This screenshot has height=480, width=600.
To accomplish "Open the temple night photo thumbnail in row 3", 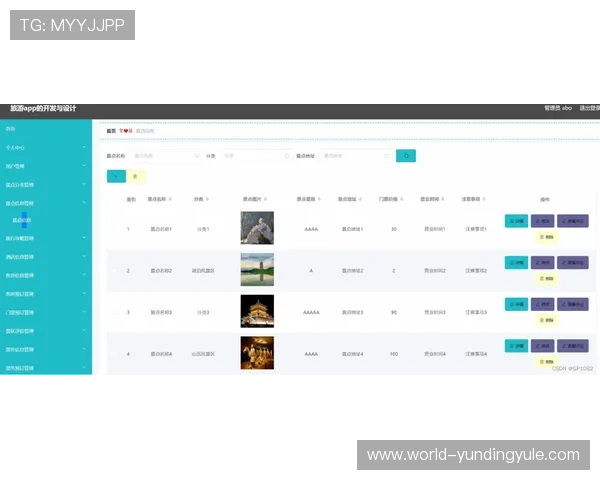I will point(256,311).
